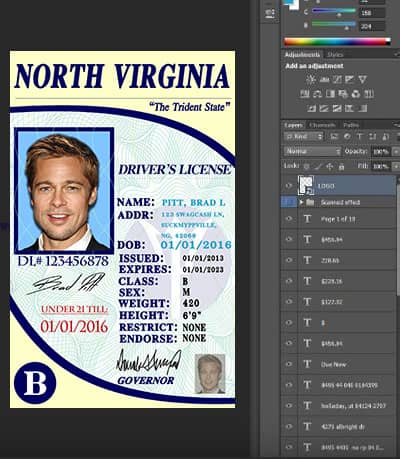The width and height of the screenshot is (400, 459).
Task: Click the layer Opacity percentage field
Action: [380, 151]
